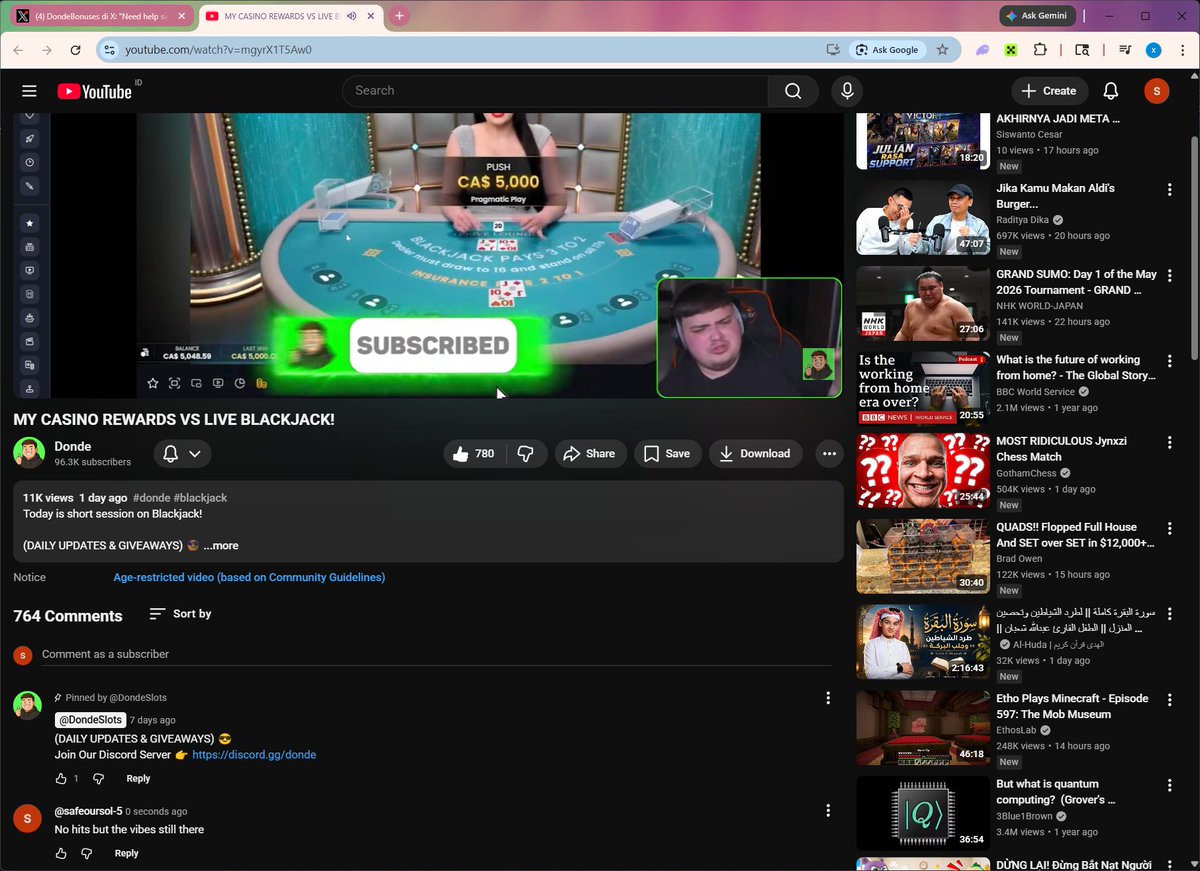The image size is (1200, 871).
Task: Click the Comment as a subscriber field
Action: [x=436, y=654]
